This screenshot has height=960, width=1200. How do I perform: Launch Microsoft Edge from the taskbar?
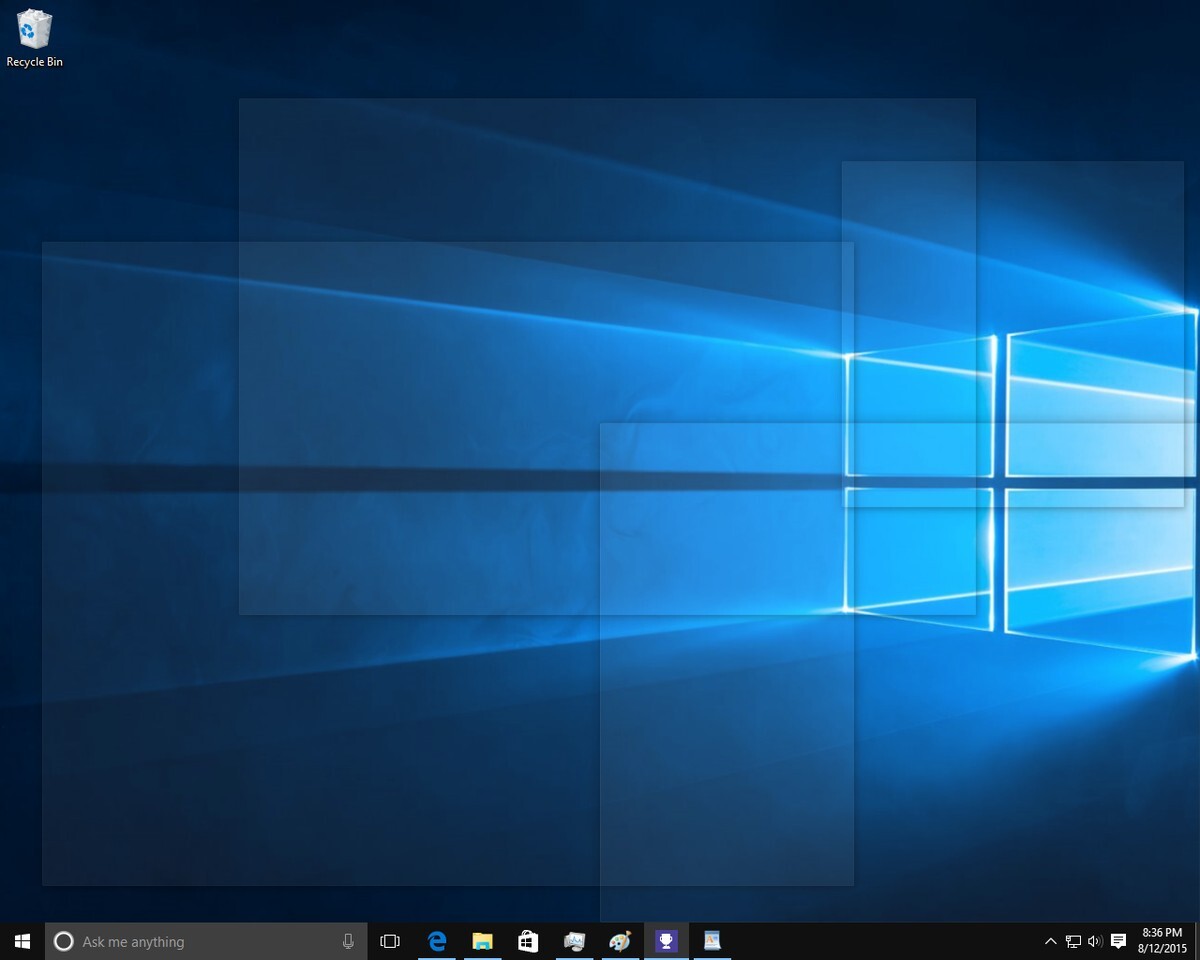point(436,941)
